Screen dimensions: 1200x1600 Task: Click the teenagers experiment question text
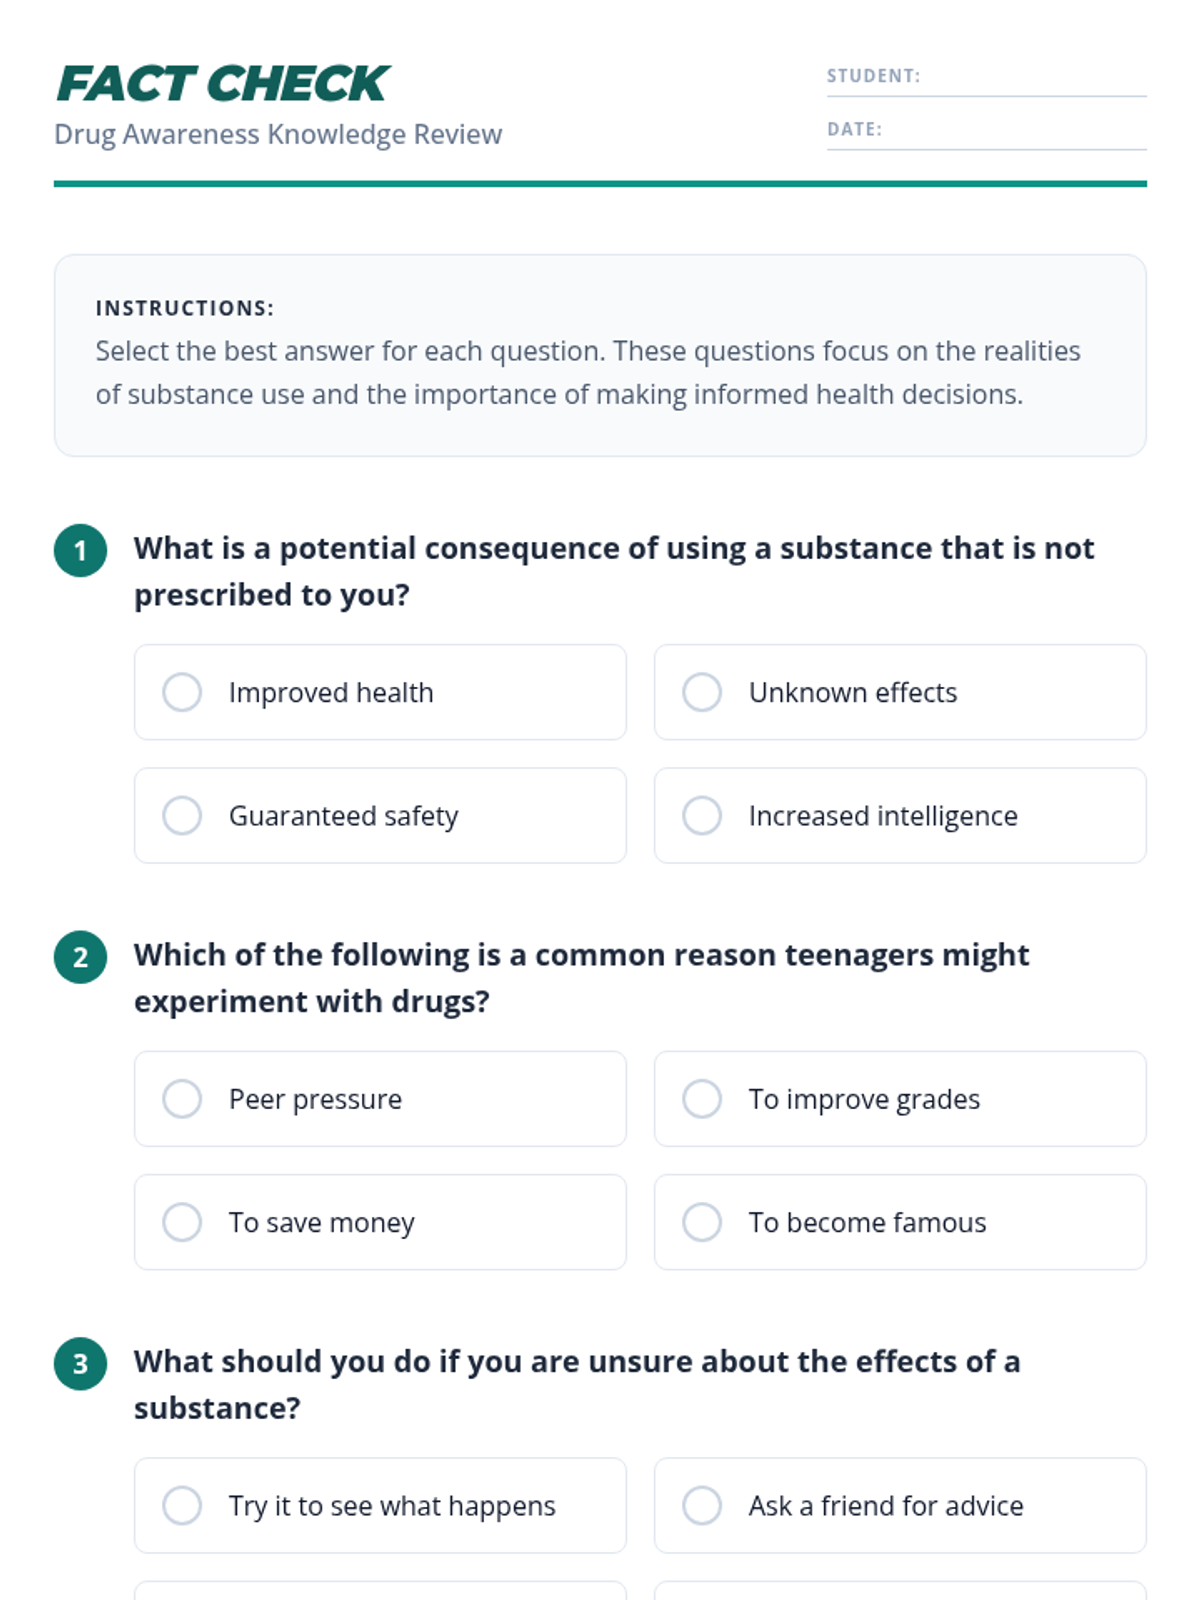click(581, 978)
